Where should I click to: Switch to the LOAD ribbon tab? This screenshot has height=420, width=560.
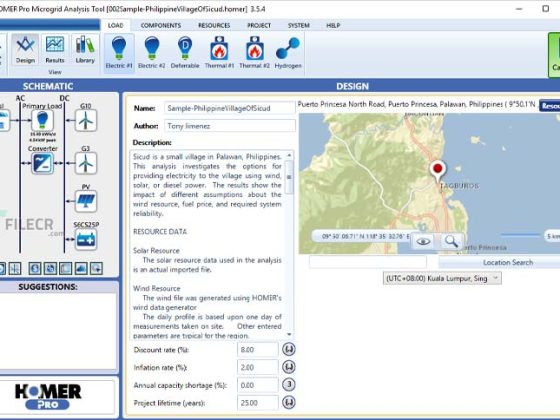[x=115, y=25]
